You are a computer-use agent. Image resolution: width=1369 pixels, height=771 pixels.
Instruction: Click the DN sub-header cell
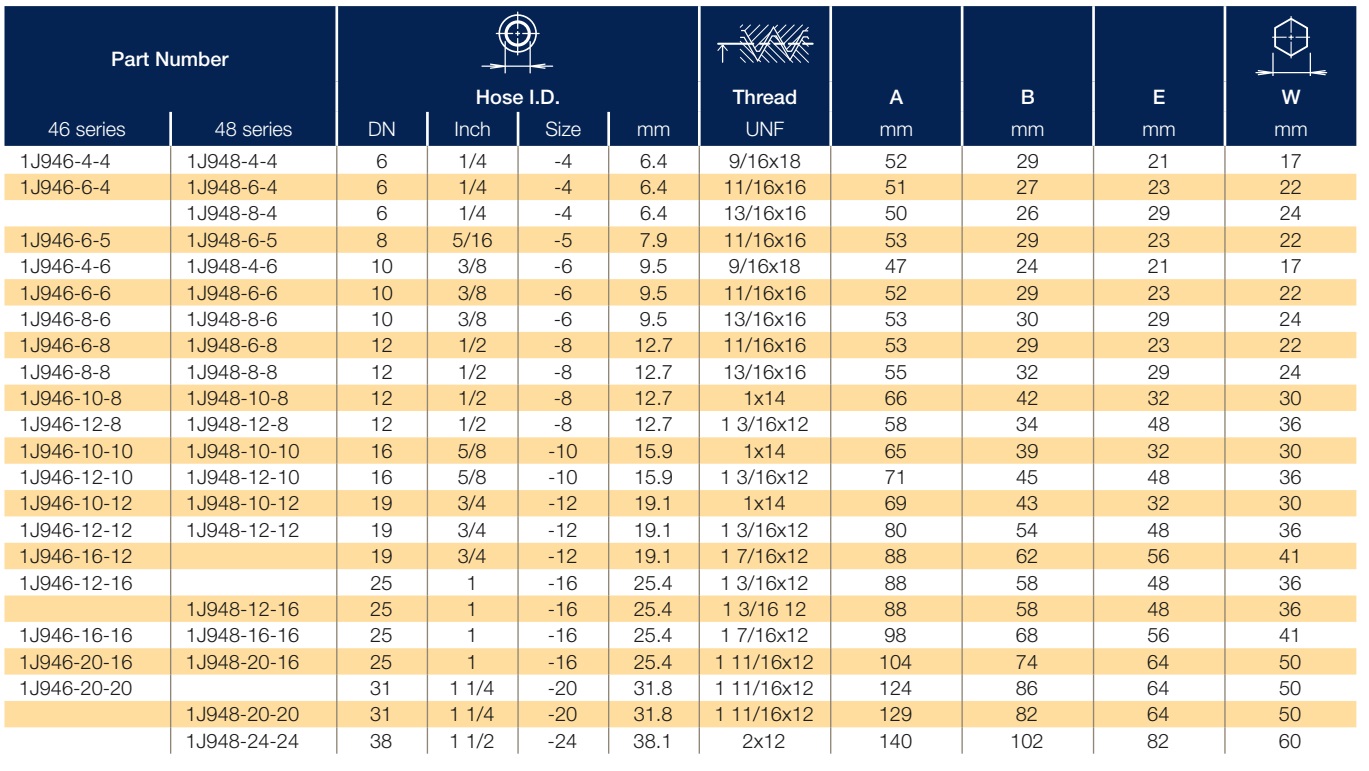(x=382, y=129)
